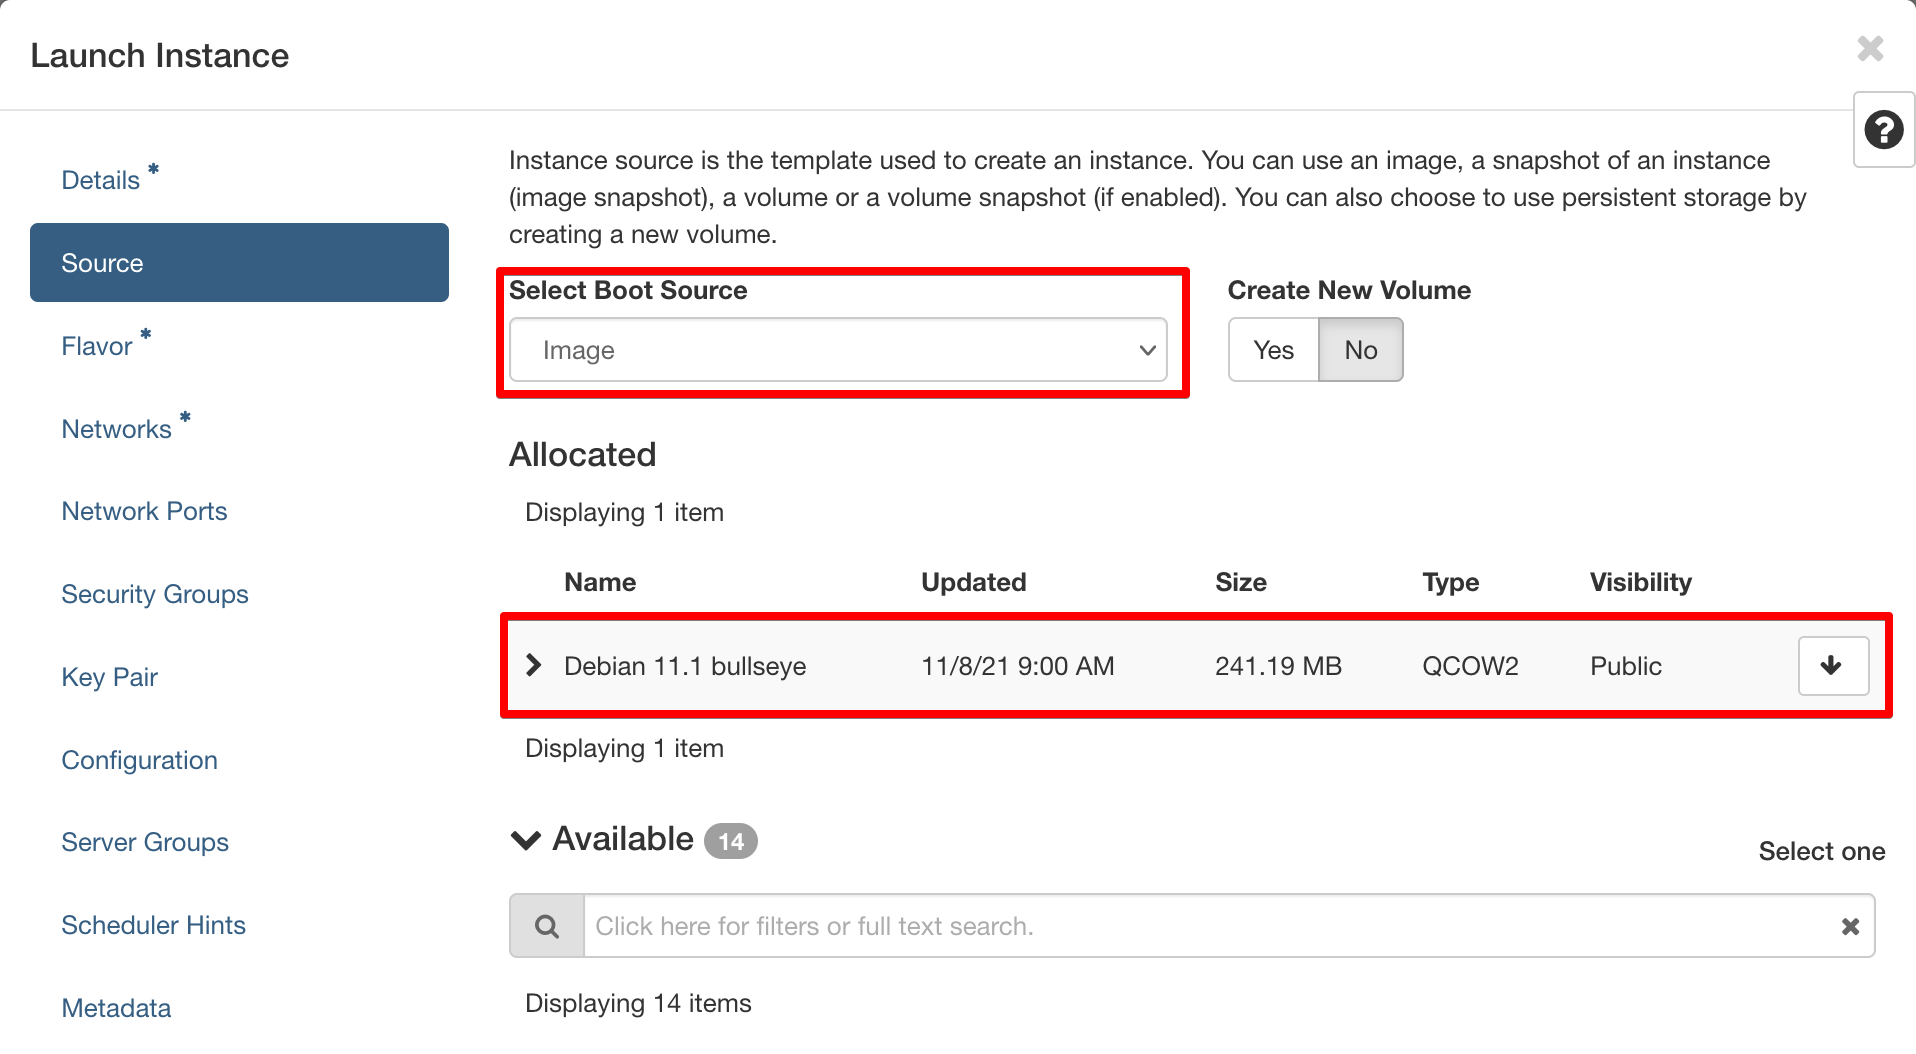This screenshot has width=1916, height=1054.
Task: Click into the filter search text field
Action: pyautogui.click(x=1200, y=926)
